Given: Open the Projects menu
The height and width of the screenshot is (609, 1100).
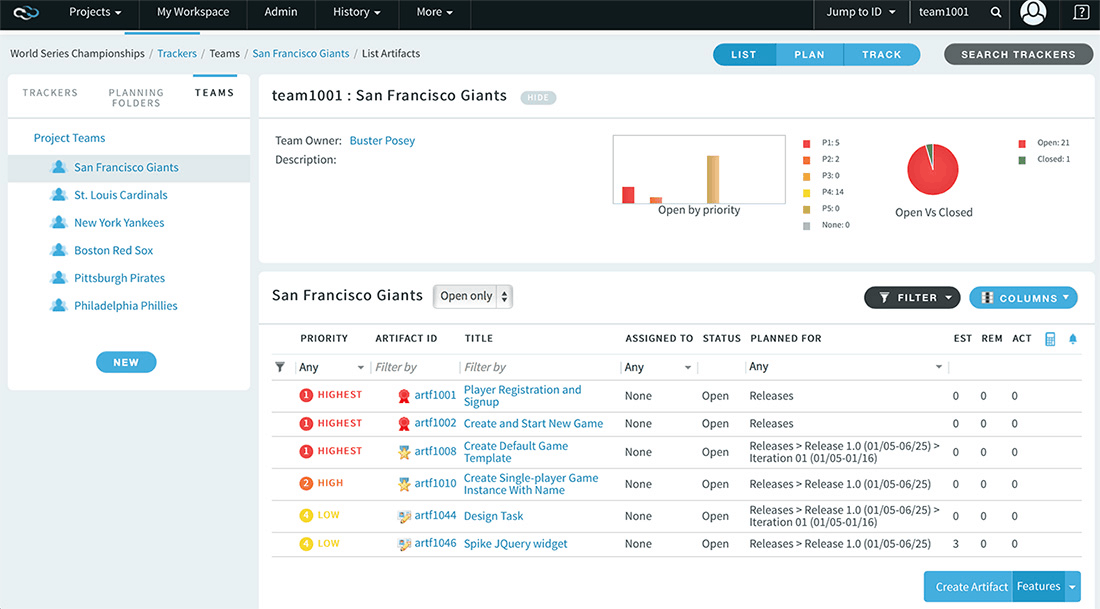Looking at the screenshot, I should 95,13.
